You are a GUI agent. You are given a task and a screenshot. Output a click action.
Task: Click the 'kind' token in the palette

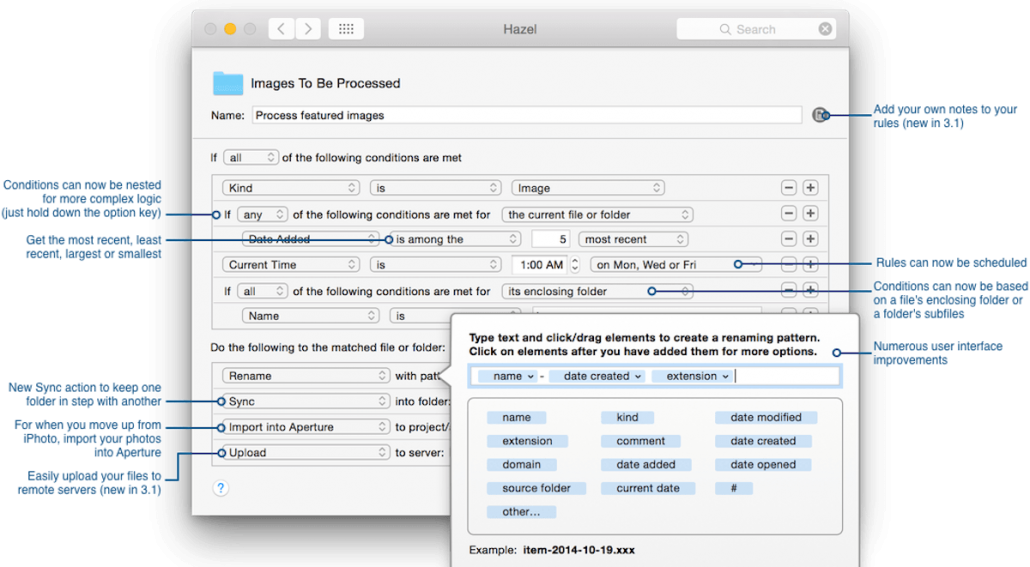(x=627, y=417)
